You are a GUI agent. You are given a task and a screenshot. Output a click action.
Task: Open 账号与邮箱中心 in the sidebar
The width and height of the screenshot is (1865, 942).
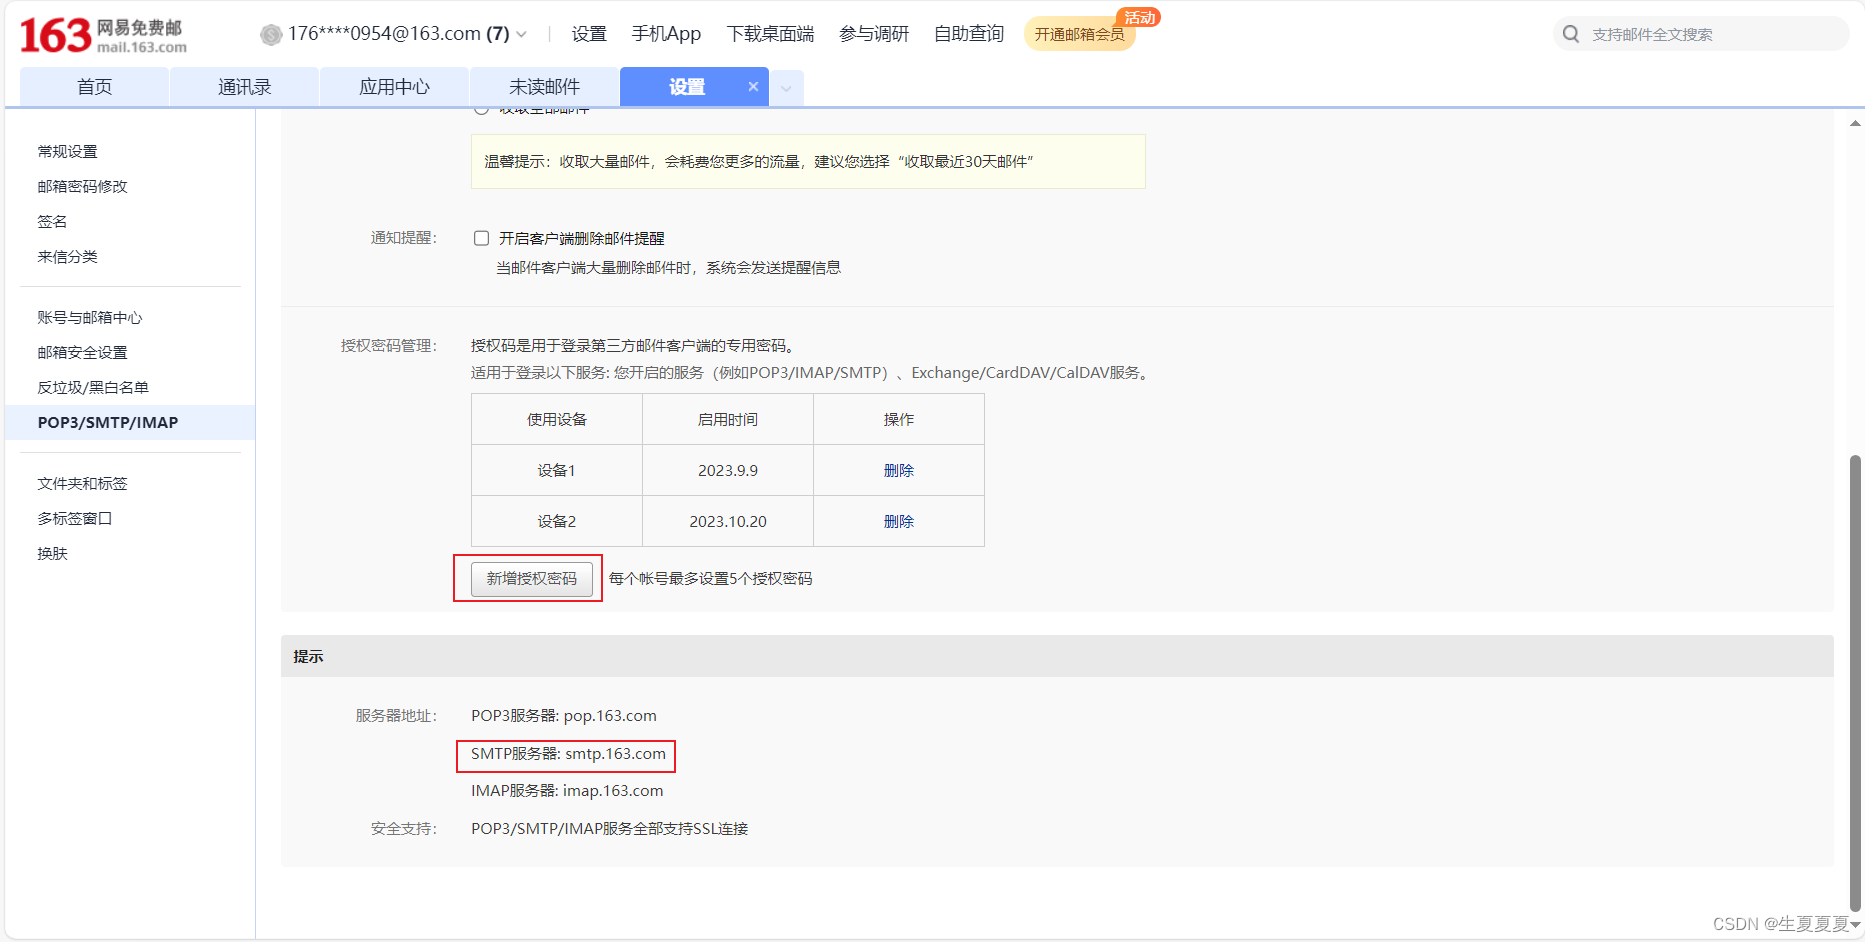coord(90,317)
